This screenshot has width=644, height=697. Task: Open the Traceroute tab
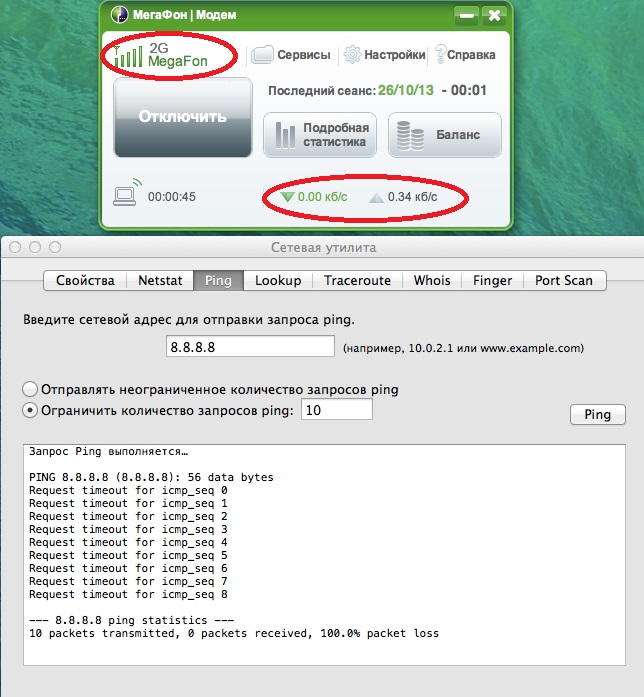coord(357,280)
